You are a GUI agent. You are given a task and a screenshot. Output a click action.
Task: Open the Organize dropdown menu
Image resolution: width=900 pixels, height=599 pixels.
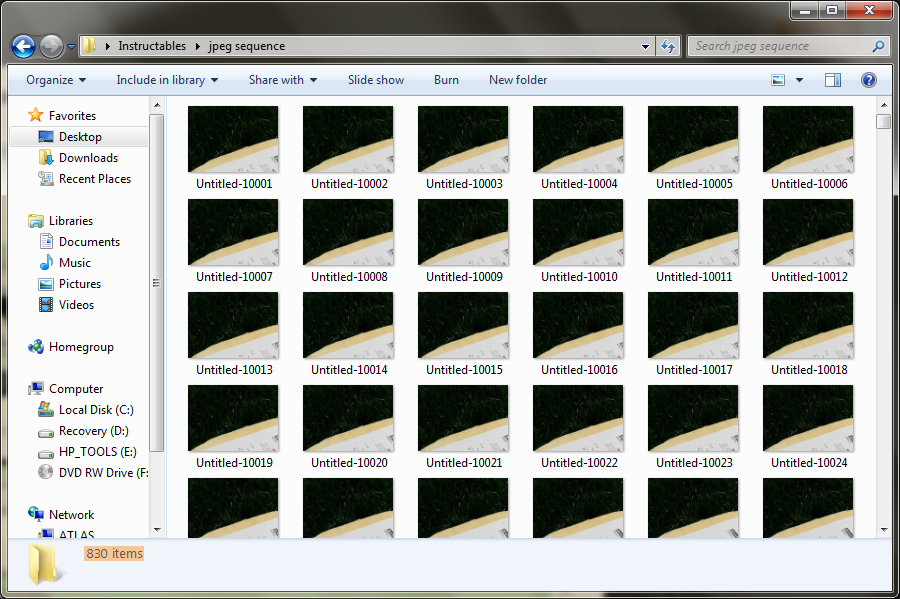[x=55, y=79]
